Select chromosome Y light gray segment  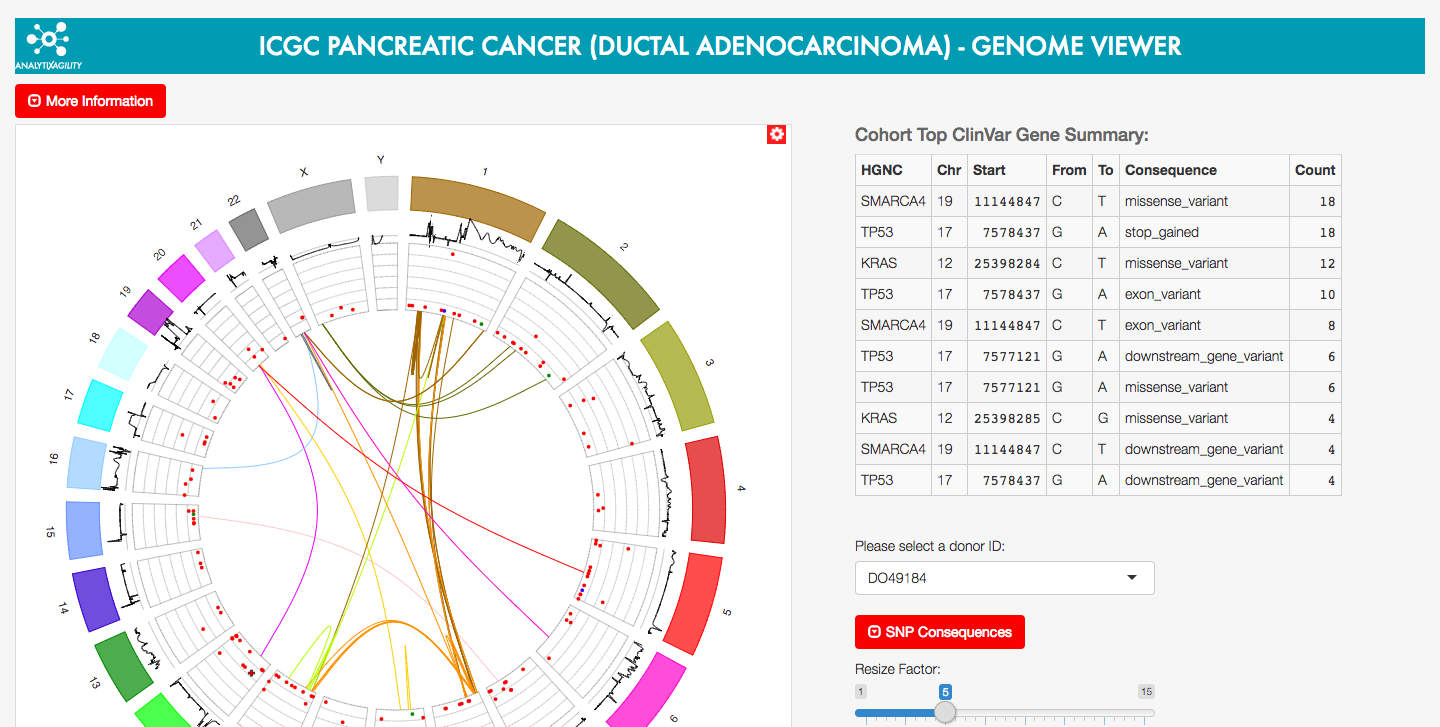click(x=381, y=193)
